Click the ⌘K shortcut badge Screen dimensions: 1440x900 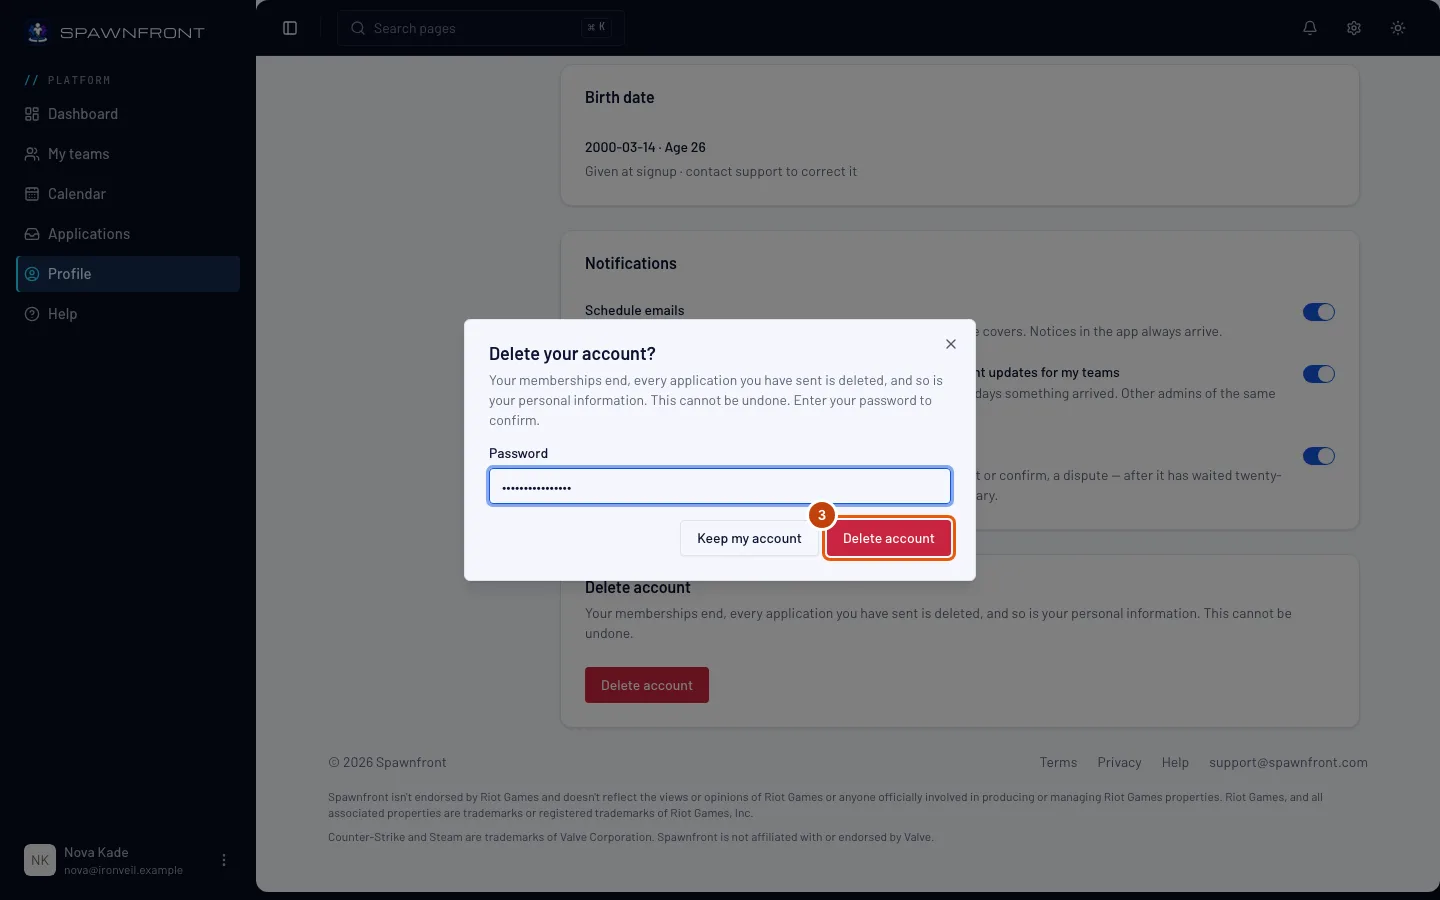[x=596, y=28]
